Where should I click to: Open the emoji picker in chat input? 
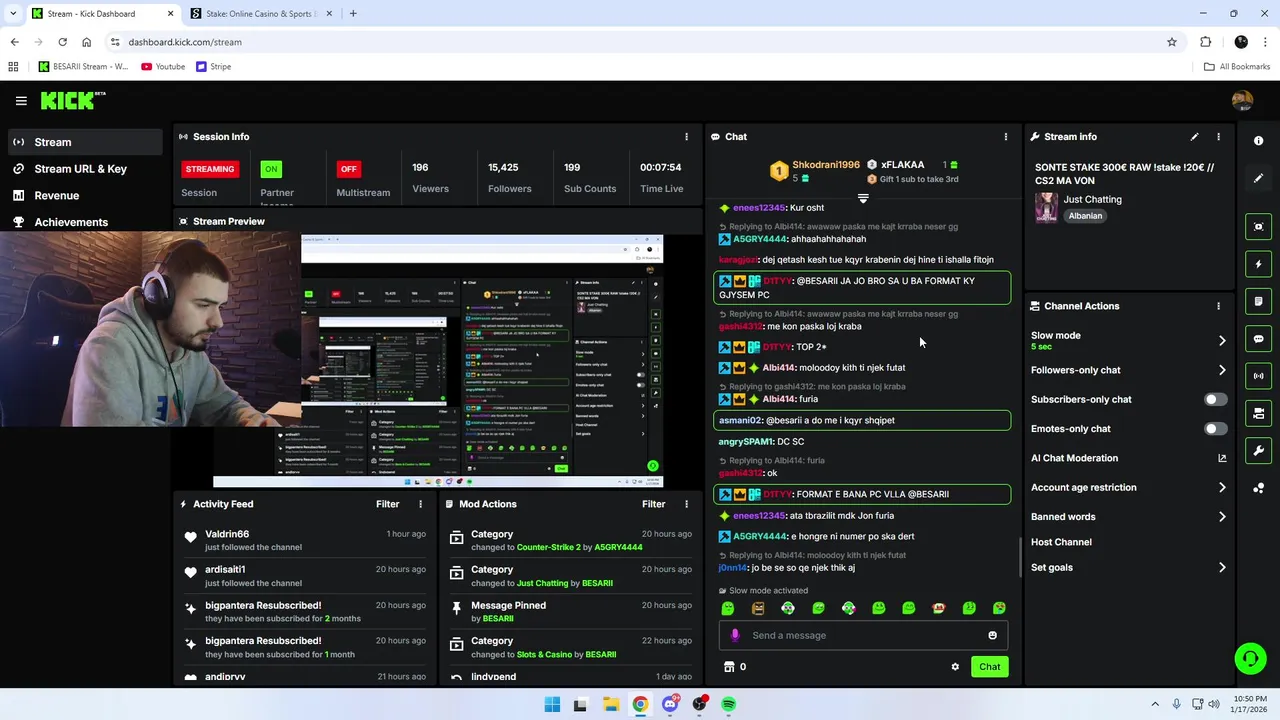[992, 635]
